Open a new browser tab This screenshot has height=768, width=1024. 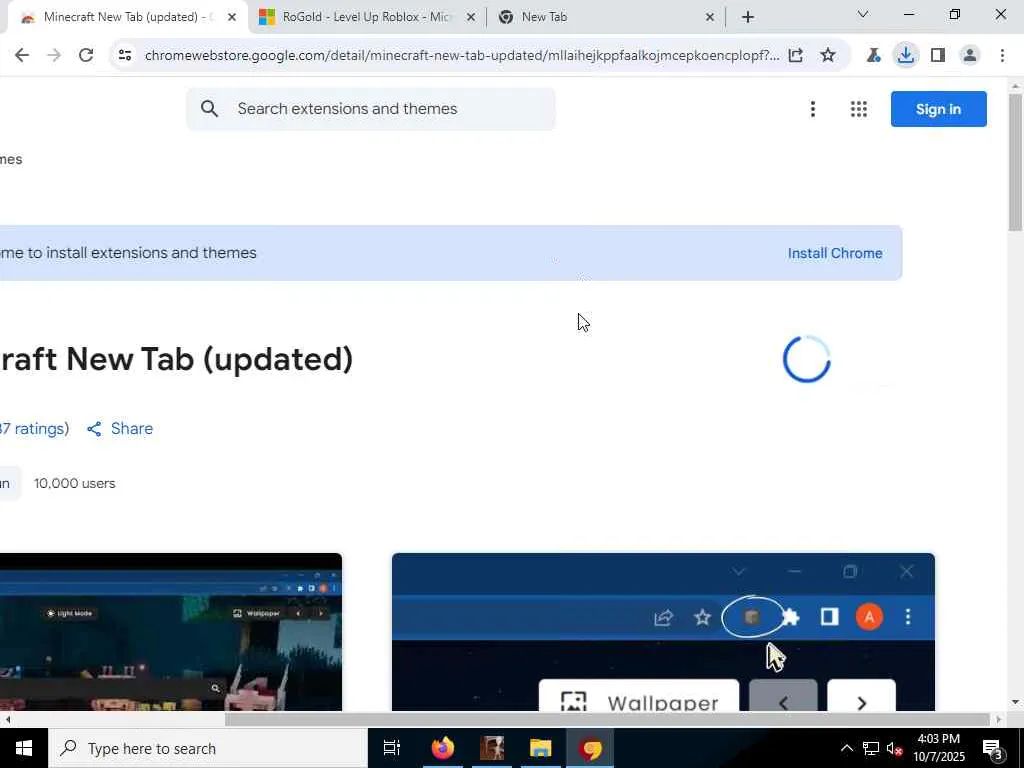coord(748,17)
